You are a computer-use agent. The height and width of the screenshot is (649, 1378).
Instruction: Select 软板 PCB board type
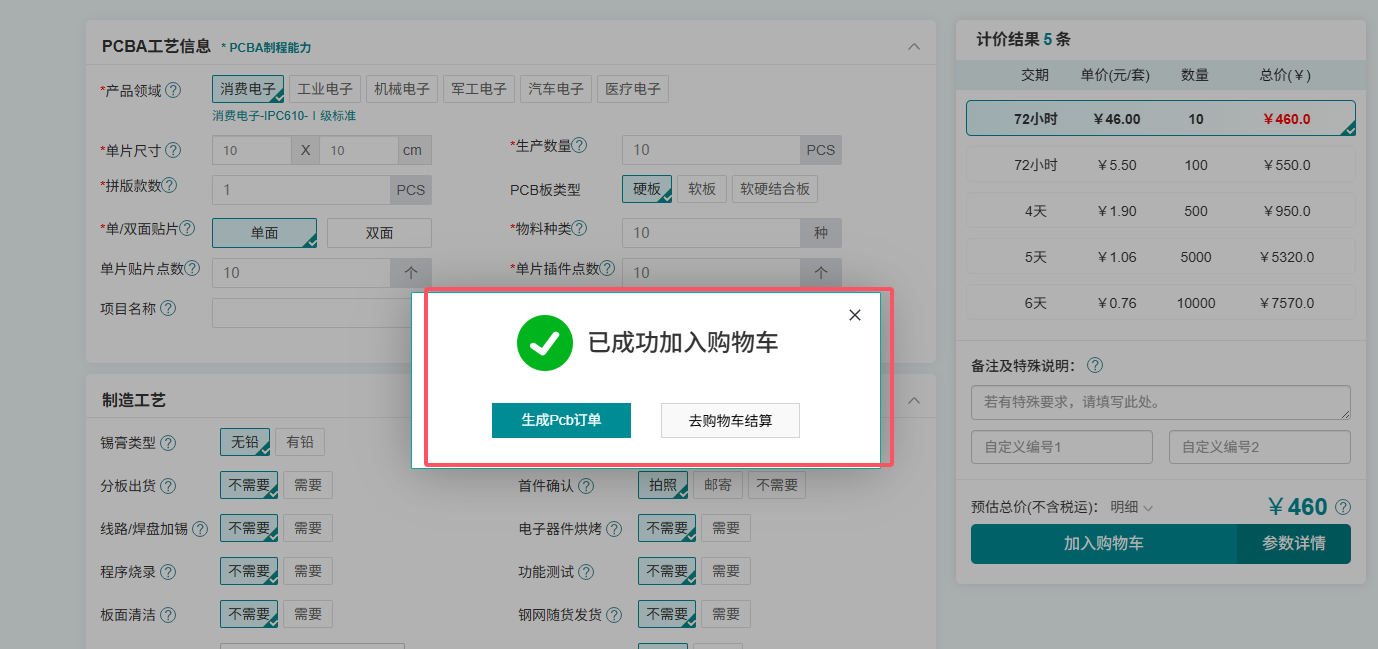pos(702,189)
